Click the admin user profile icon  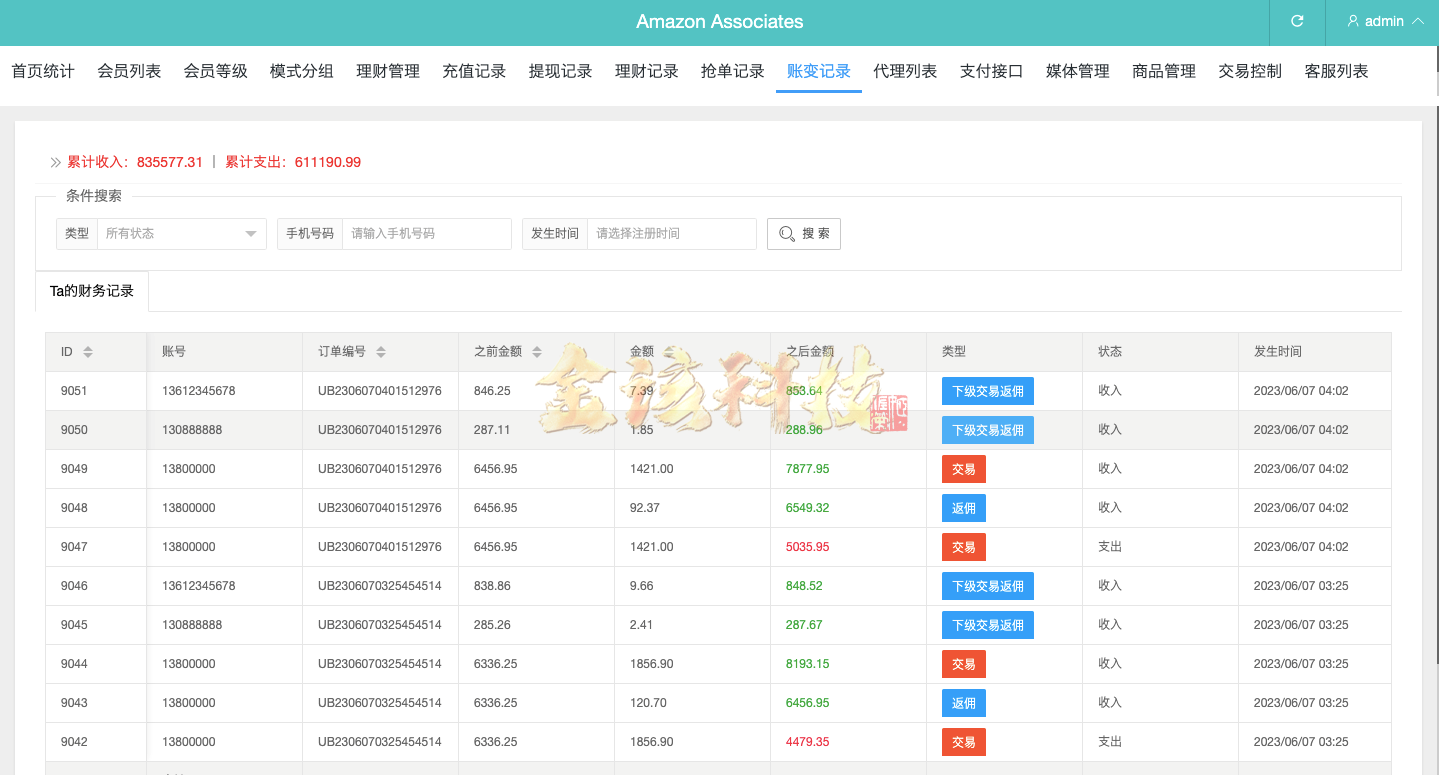coord(1353,21)
